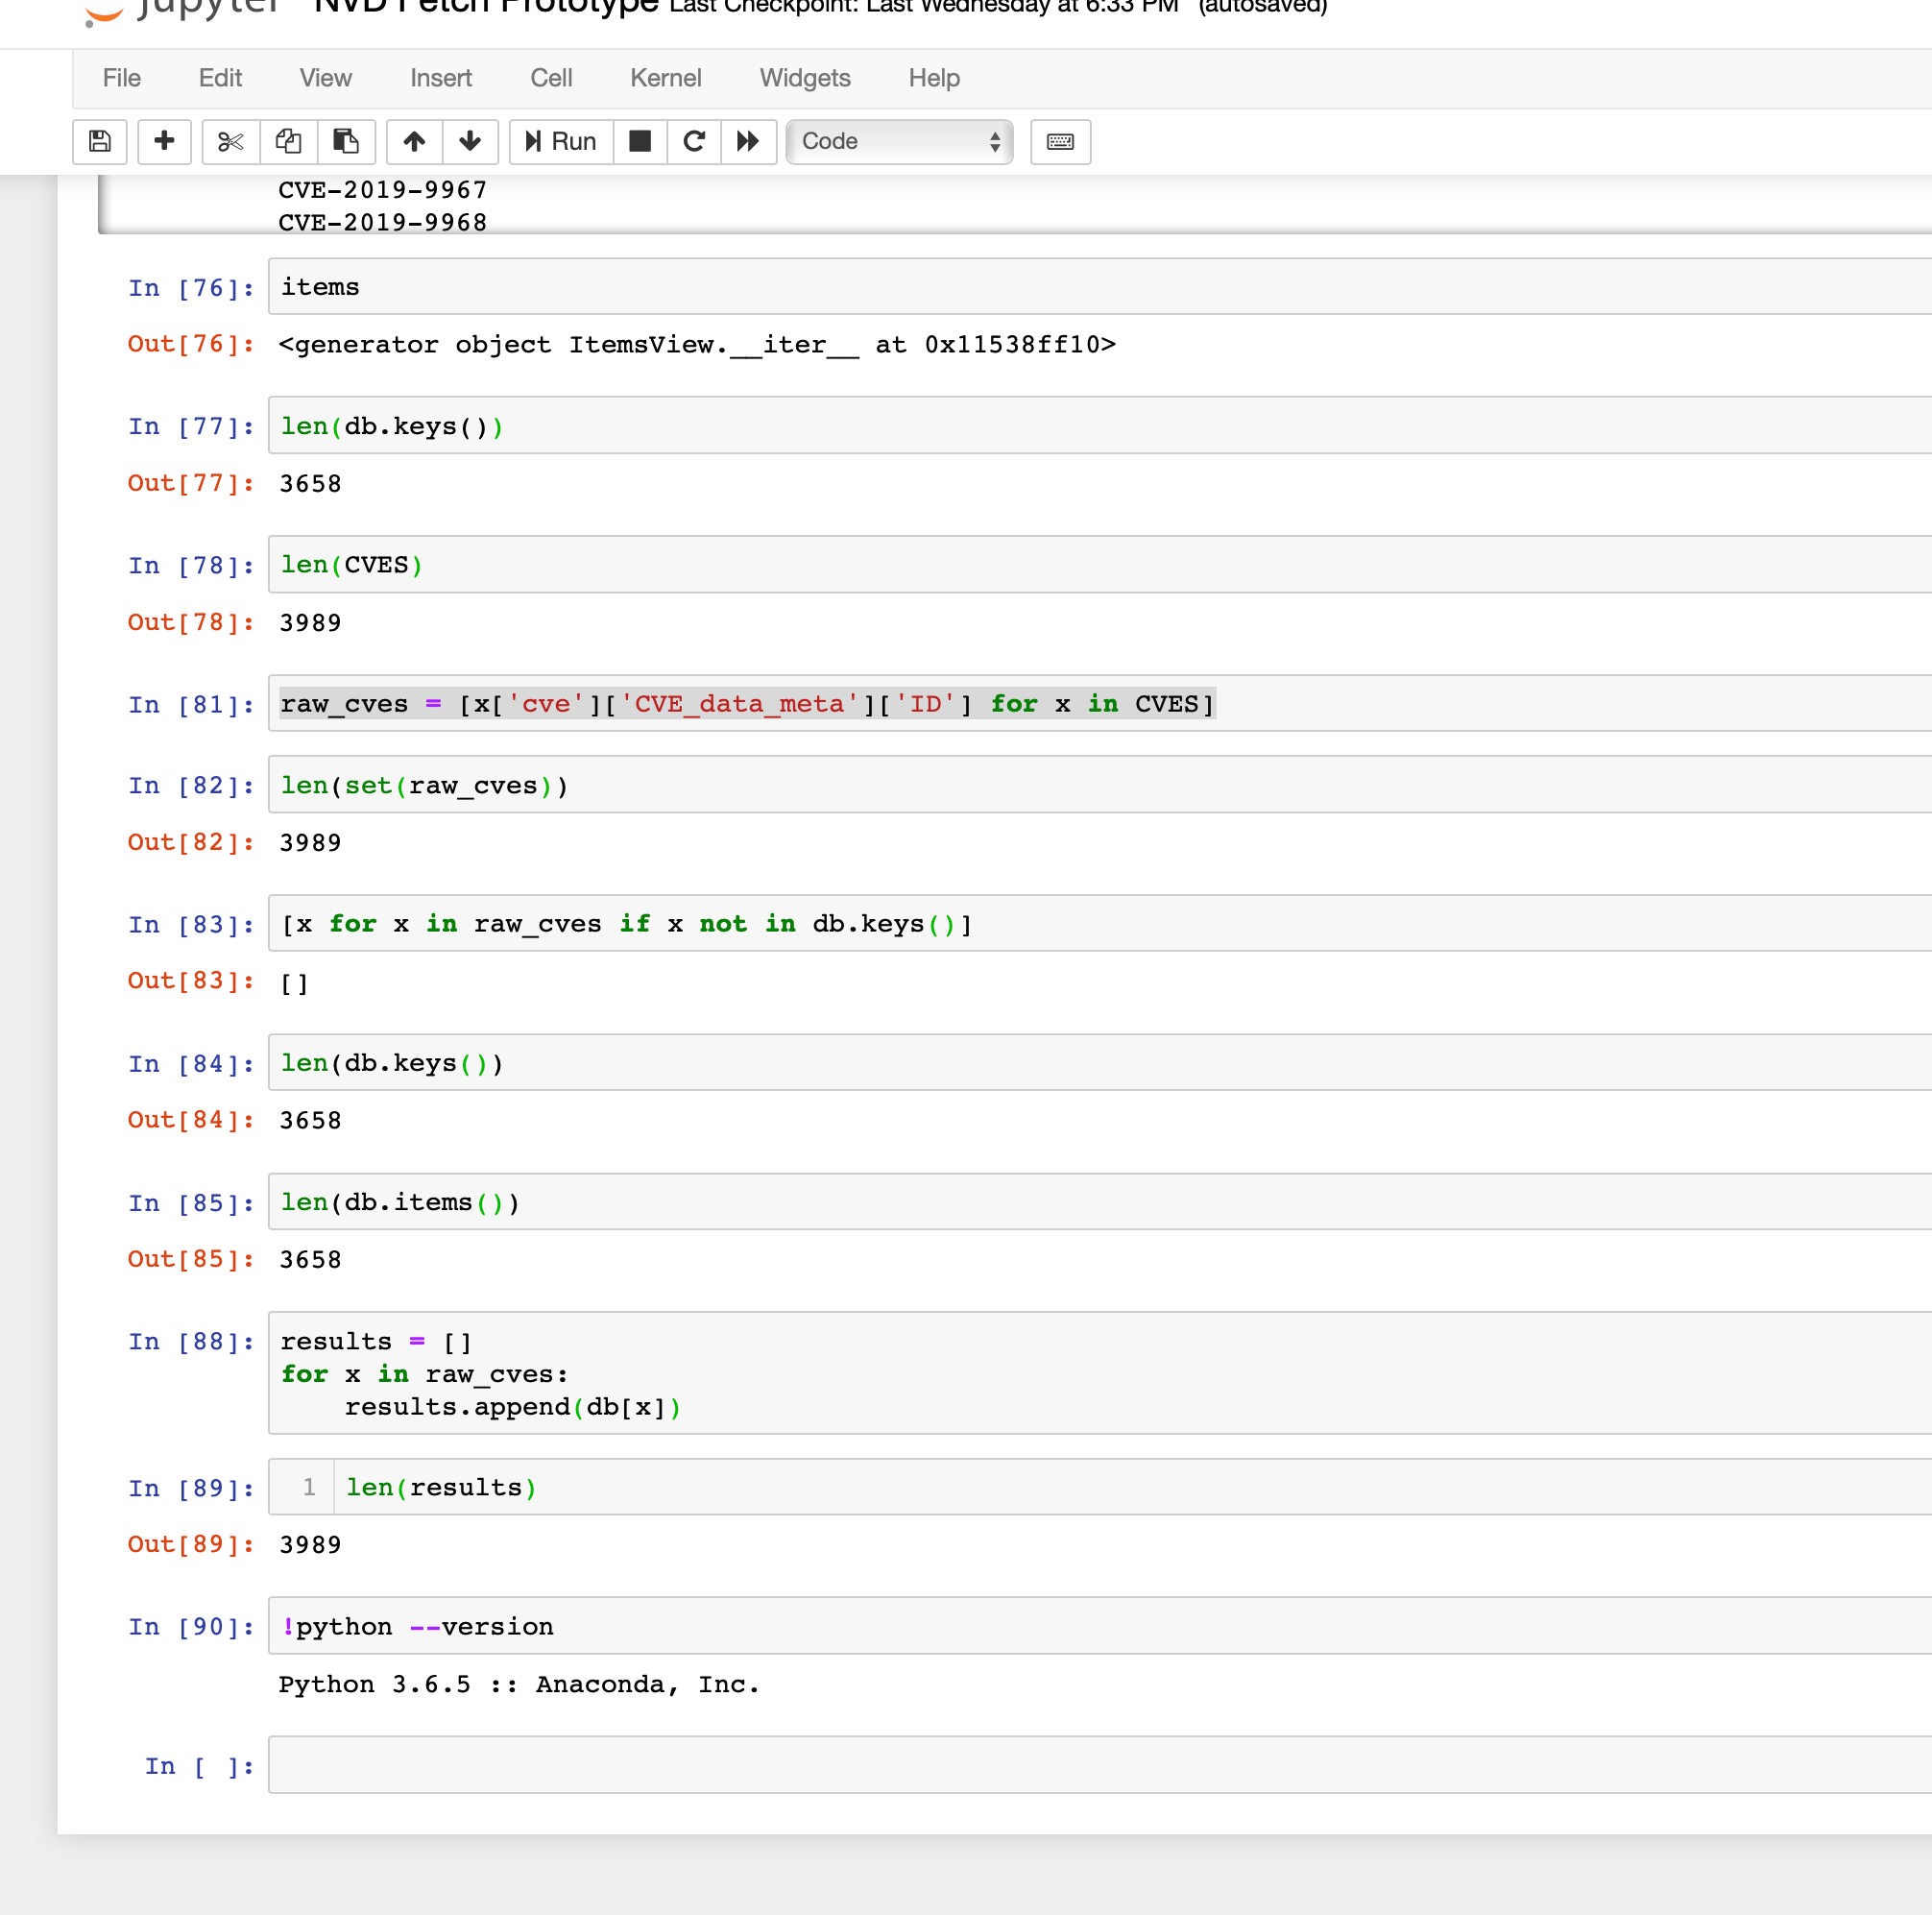Open the Kernel menu
Screen dimensions: 1932x1915
[x=665, y=78]
